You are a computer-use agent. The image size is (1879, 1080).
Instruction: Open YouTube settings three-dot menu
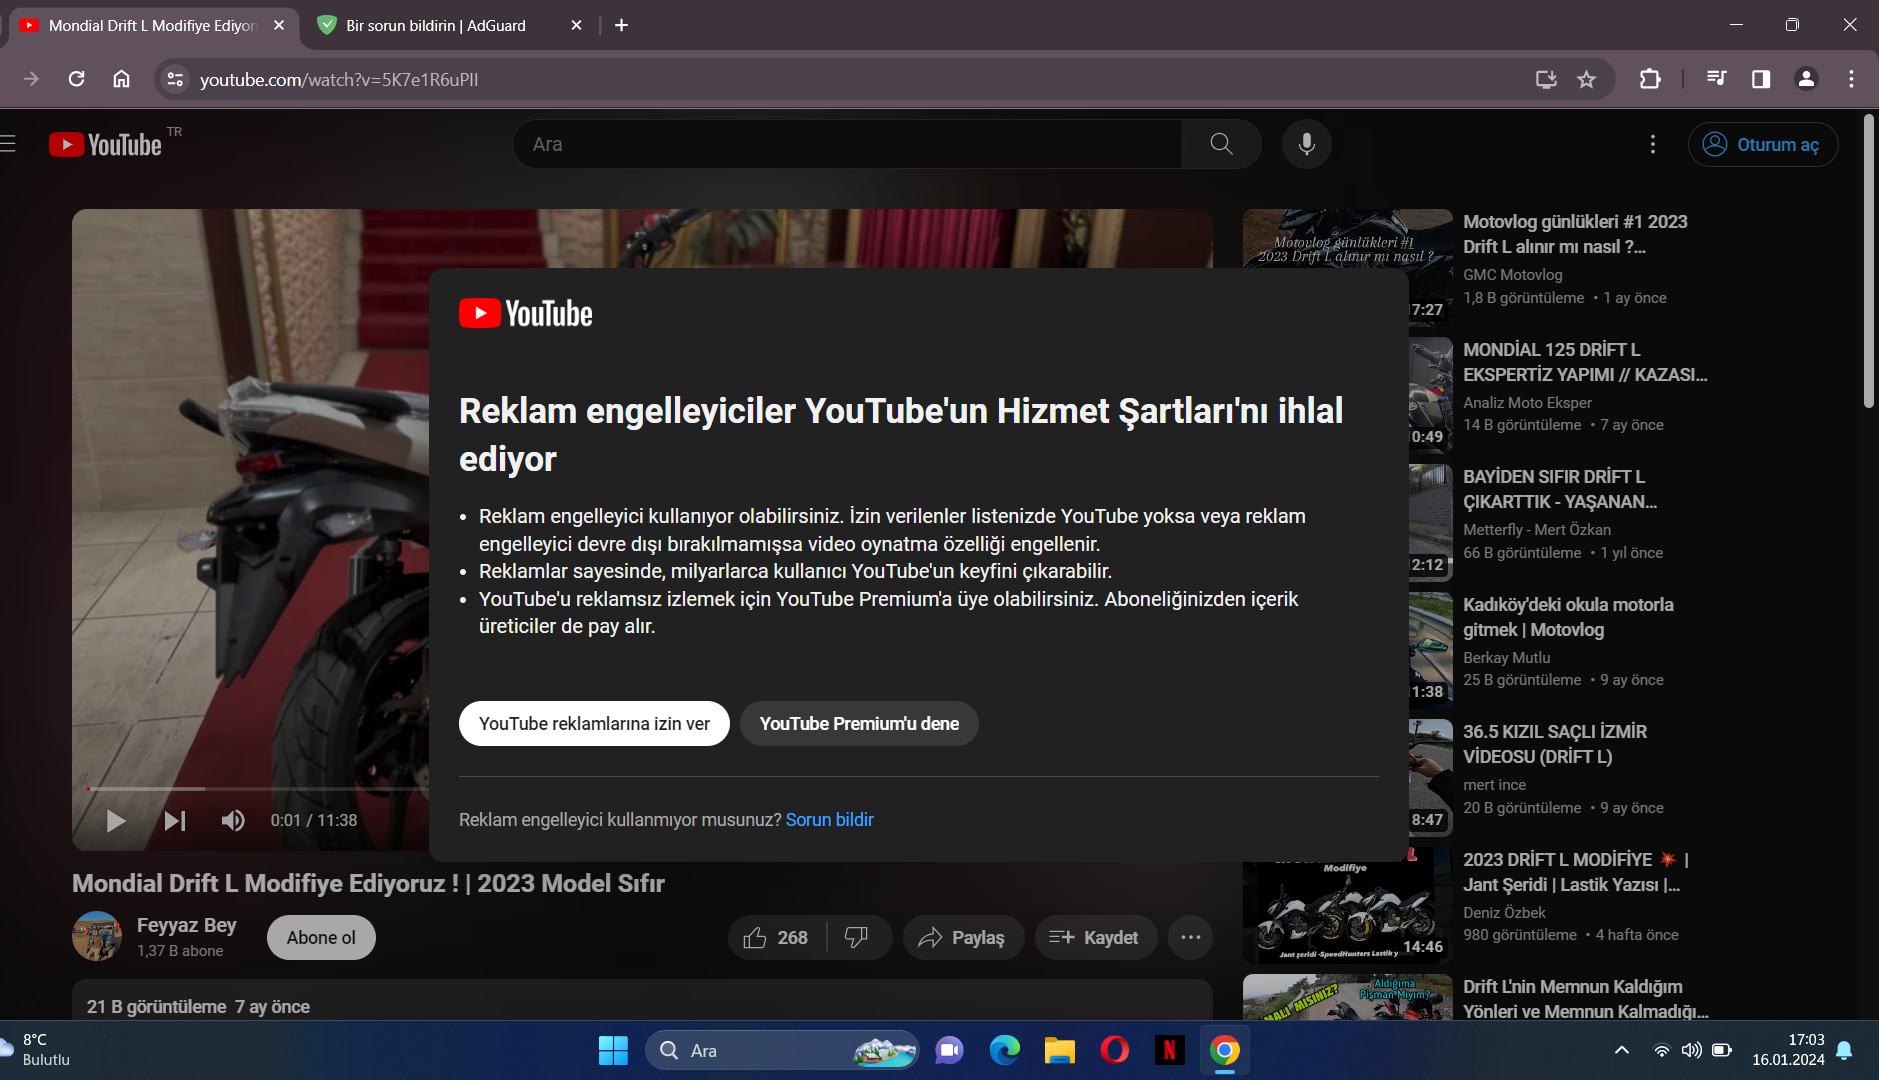coord(1652,144)
